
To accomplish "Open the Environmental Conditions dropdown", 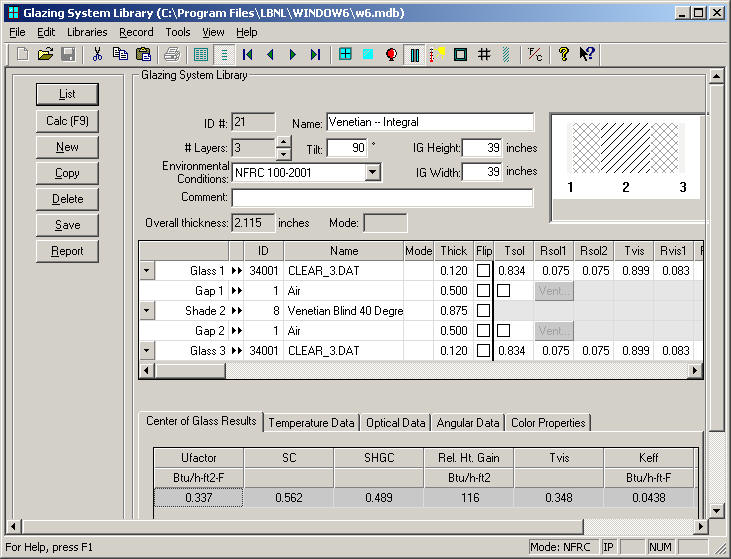I will [x=372, y=173].
